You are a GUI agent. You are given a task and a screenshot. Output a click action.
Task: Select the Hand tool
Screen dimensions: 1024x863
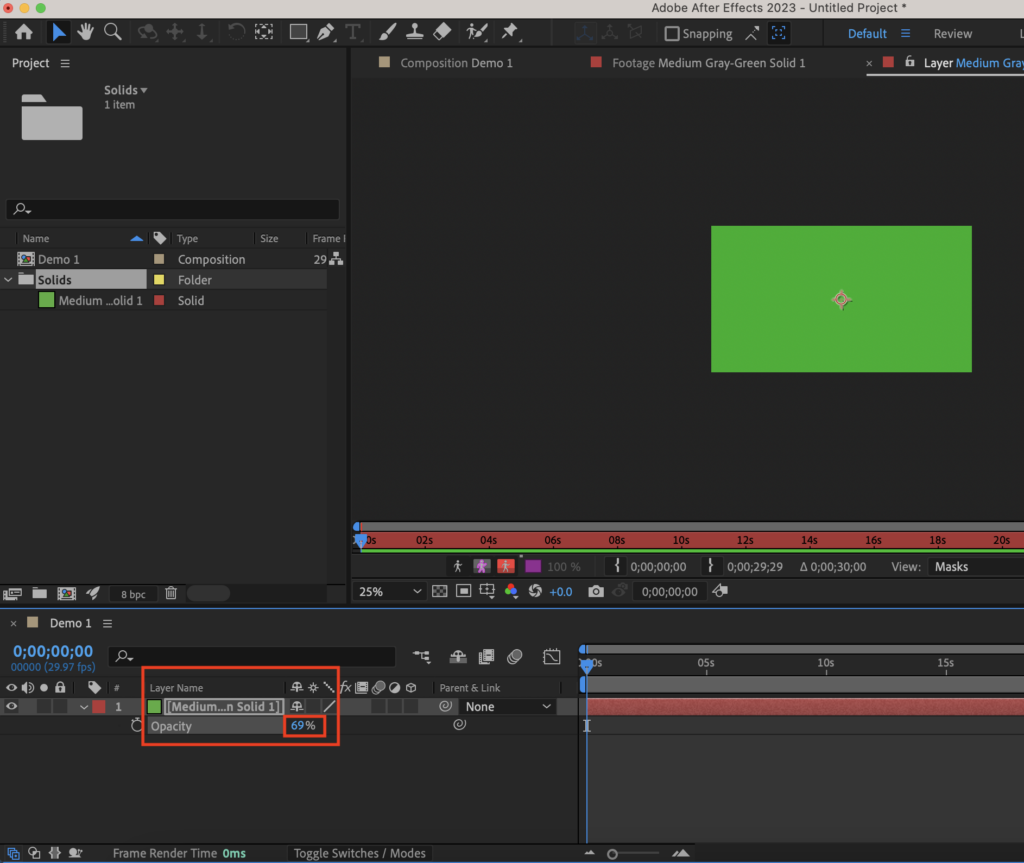[x=86, y=32]
